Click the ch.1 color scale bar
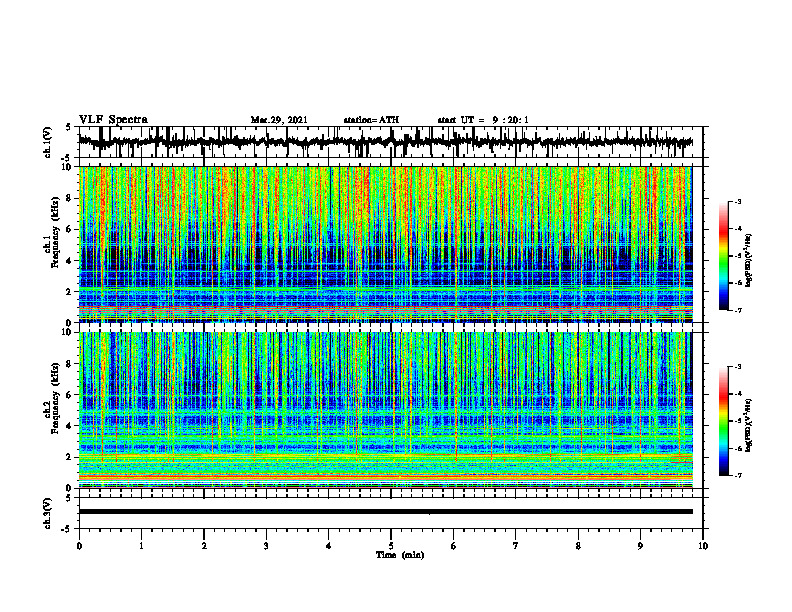This screenshot has width=792, height=612. point(724,256)
